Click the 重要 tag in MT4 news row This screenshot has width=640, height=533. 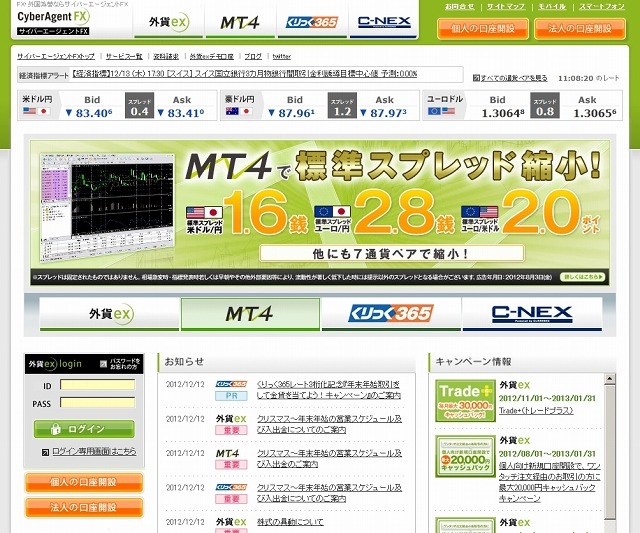[231, 464]
